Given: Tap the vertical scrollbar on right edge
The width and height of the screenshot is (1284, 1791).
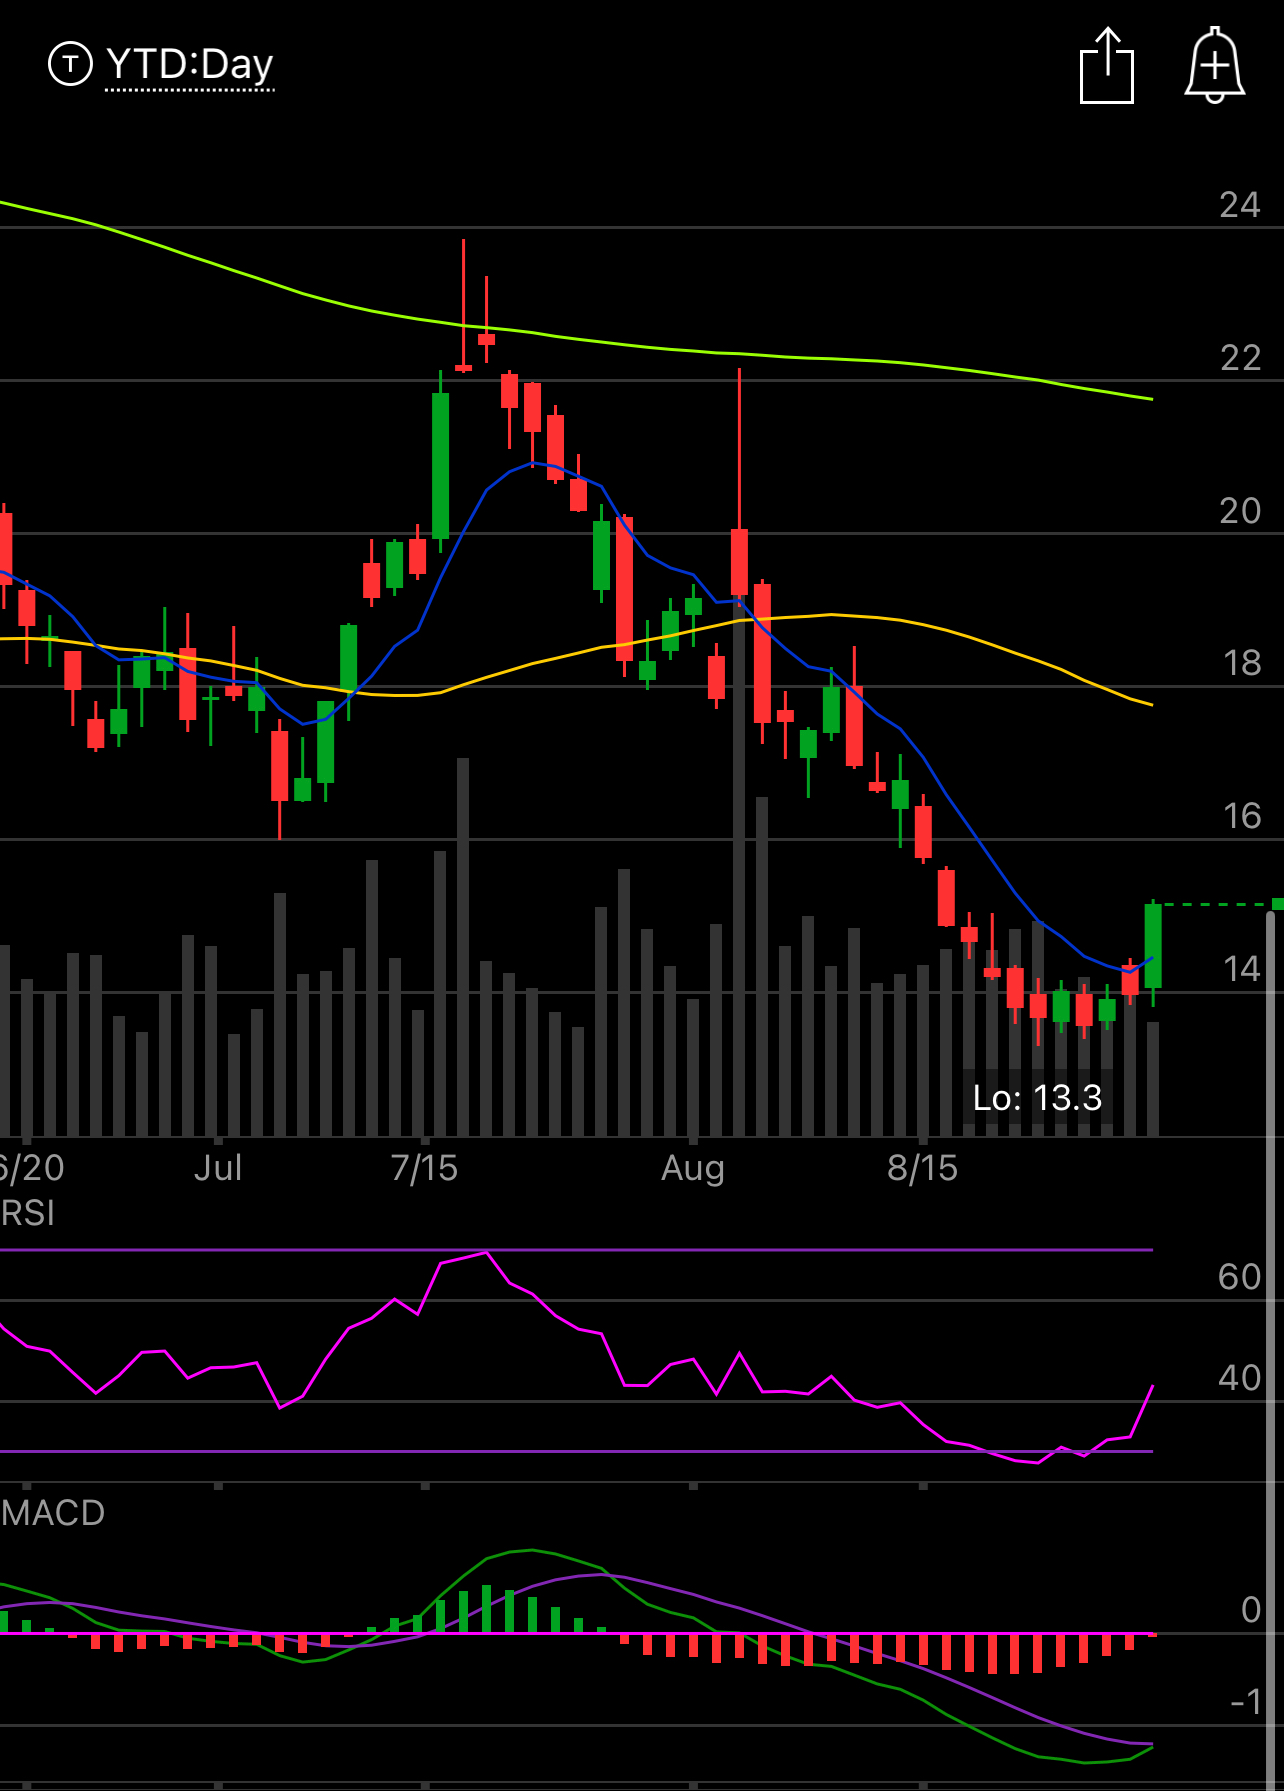Looking at the screenshot, I should pyautogui.click(x=1272, y=1350).
